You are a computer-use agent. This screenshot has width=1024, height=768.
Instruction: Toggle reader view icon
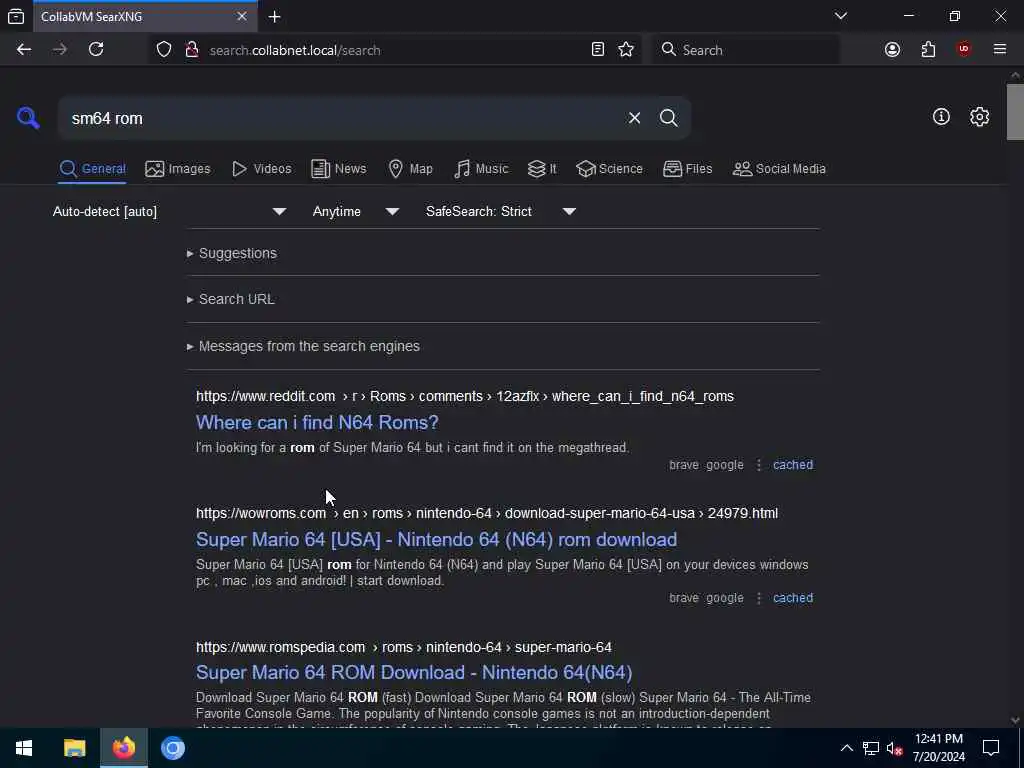click(x=598, y=50)
